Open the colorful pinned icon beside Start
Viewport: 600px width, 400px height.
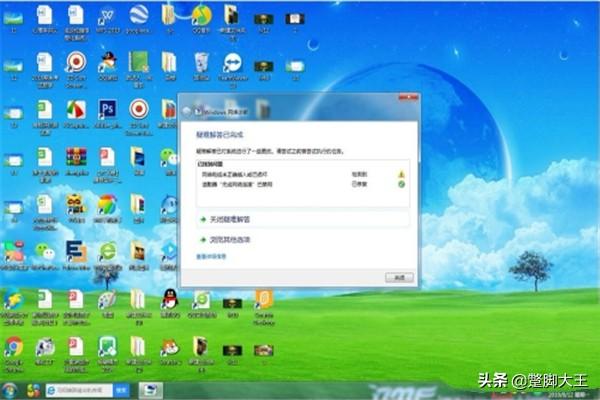tap(34, 390)
